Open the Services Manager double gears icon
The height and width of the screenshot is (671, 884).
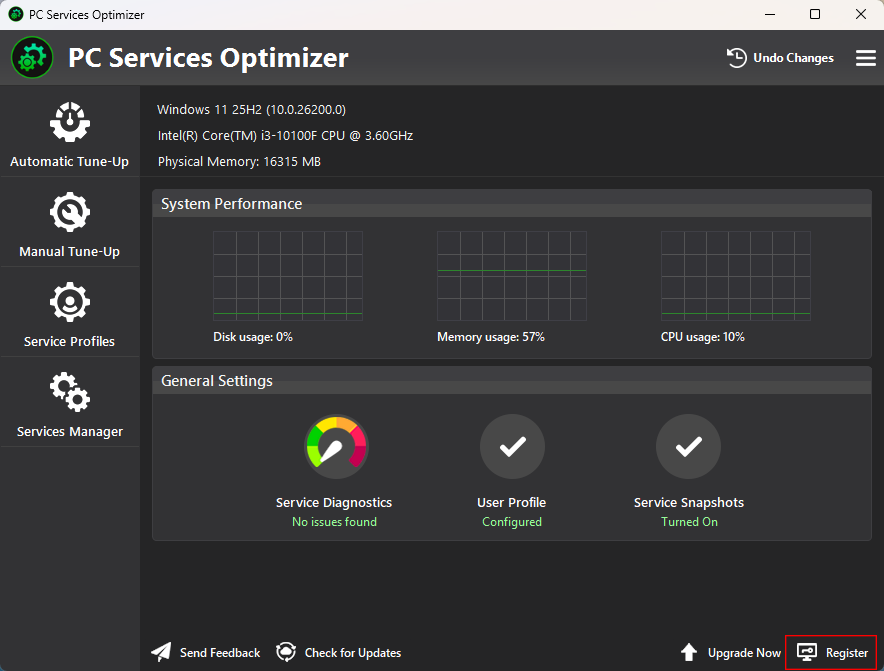click(69, 392)
